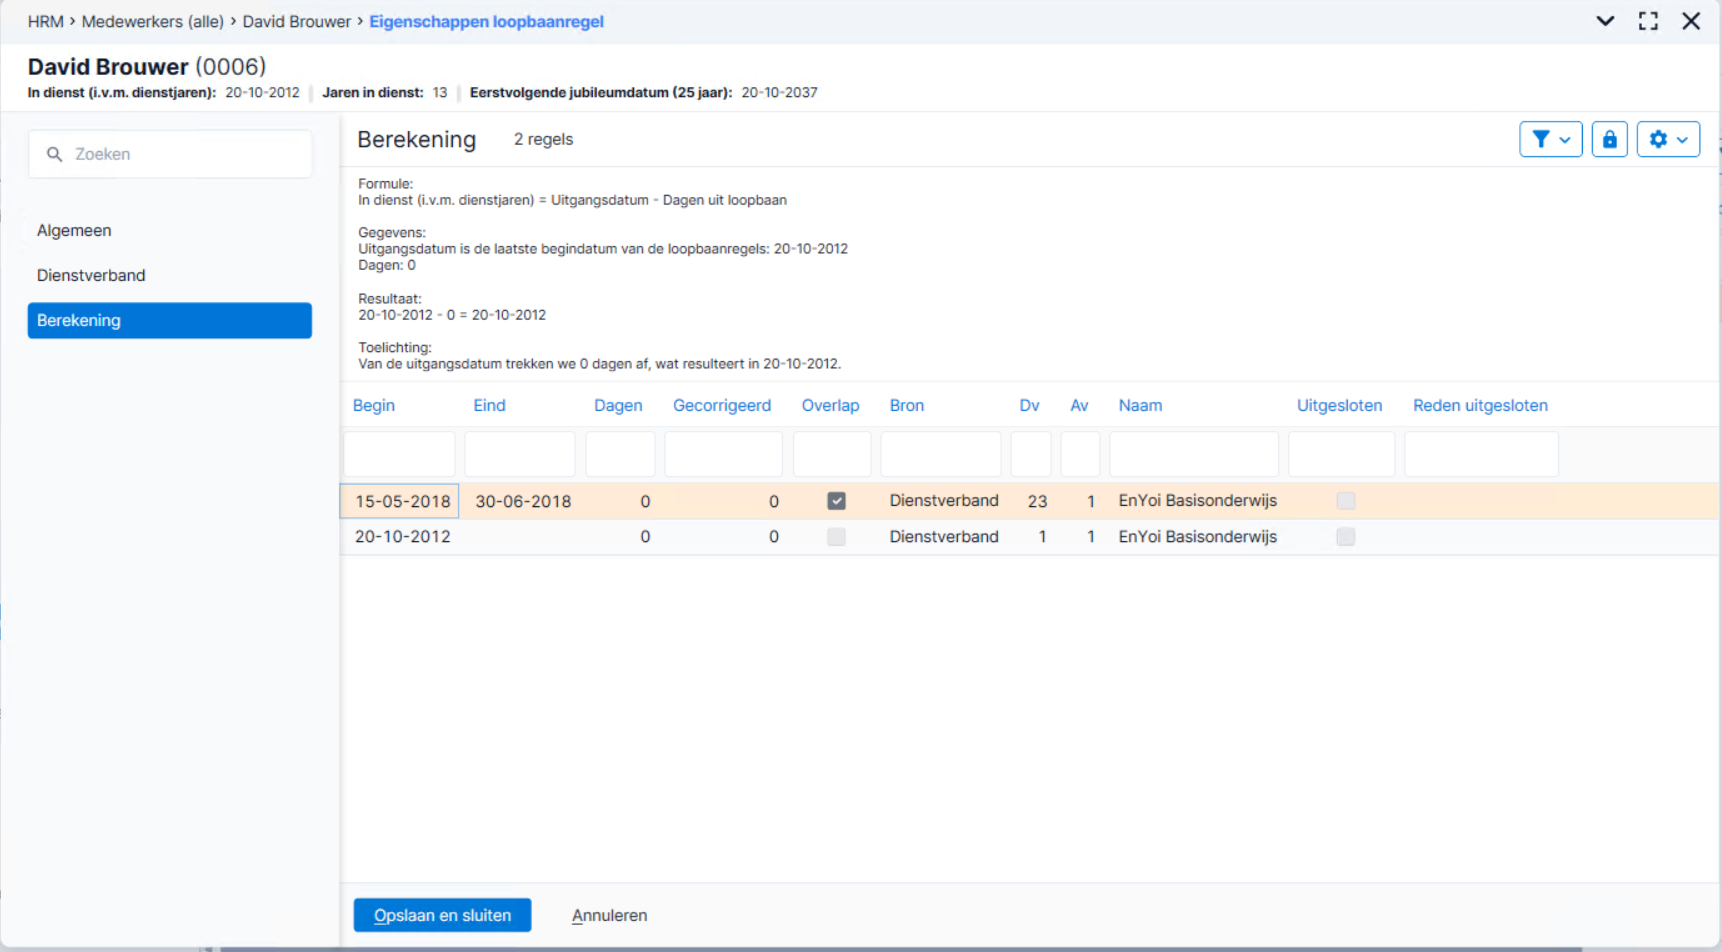Sort by the Begin column header

point(374,405)
